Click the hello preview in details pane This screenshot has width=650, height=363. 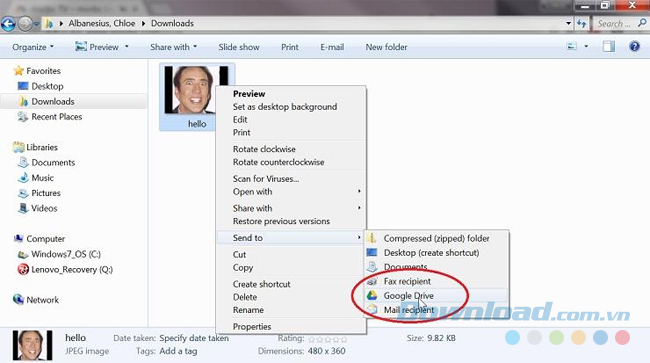32,345
